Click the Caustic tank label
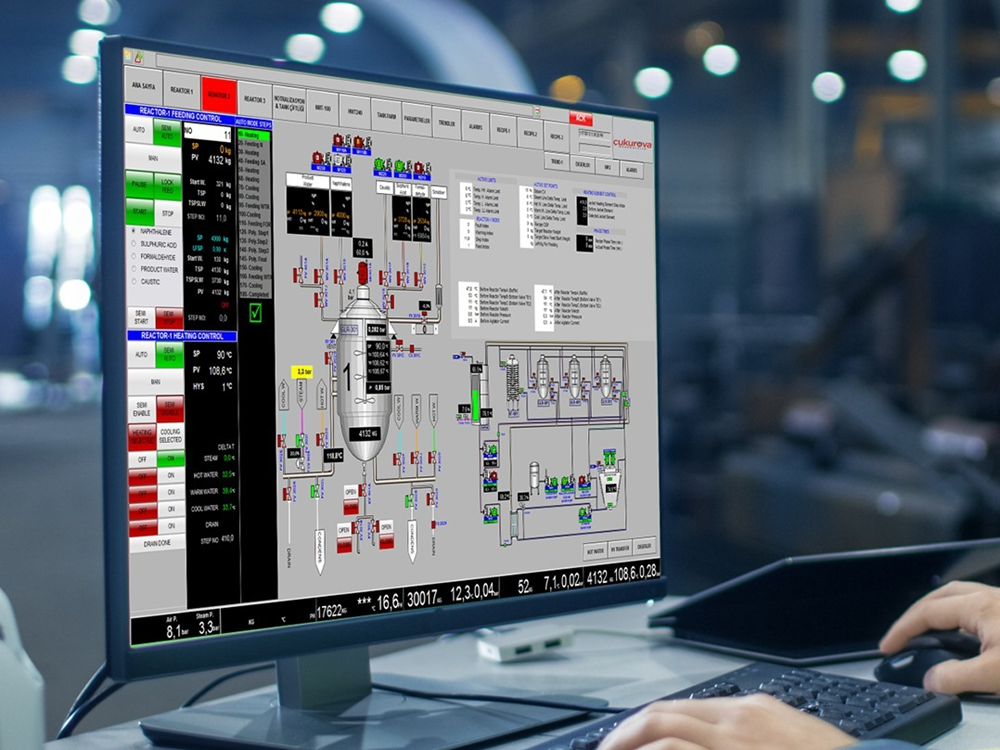 point(384,186)
